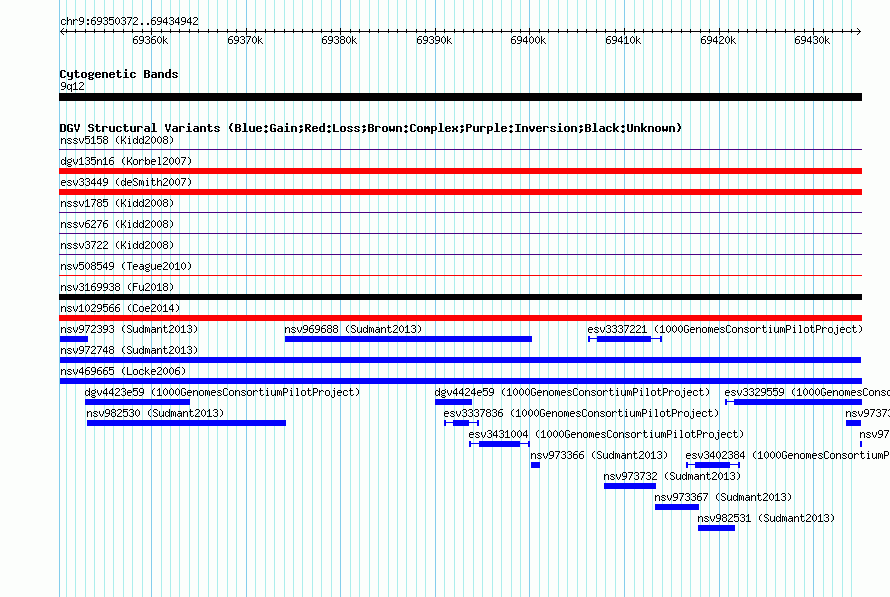Click the nsv3169938 (Fu2018) black bar
This screenshot has height=597, width=890.
coord(460,297)
